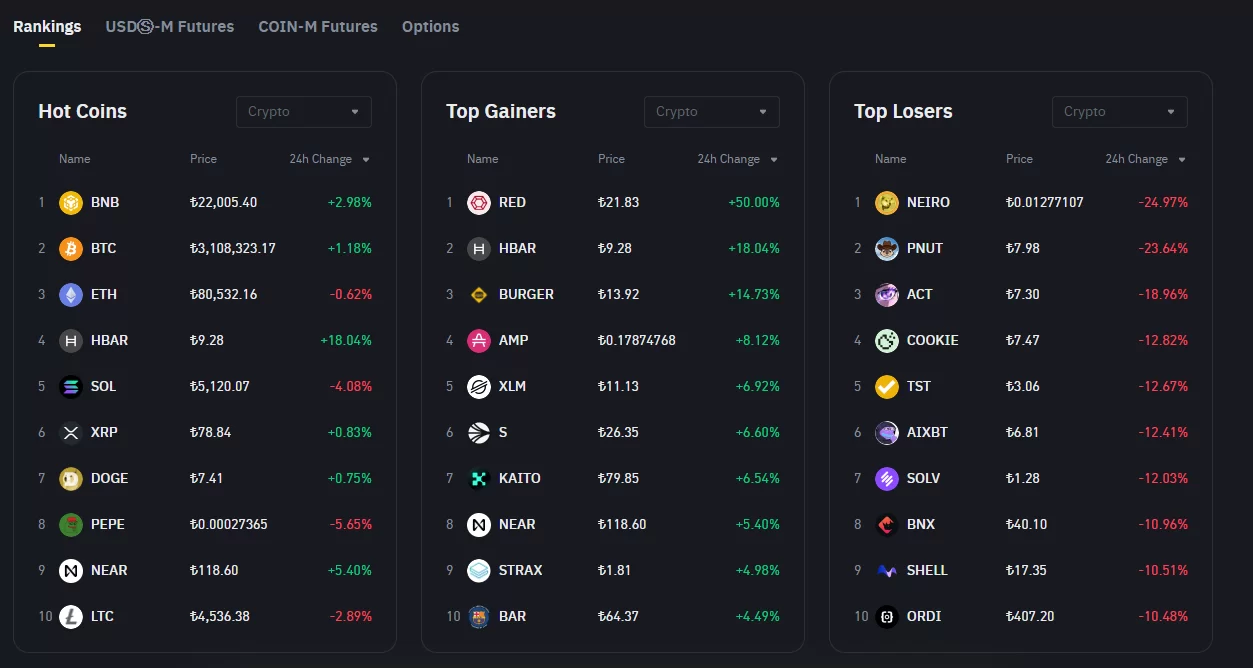Open the Options tab
Viewport: 1253px width, 668px height.
tap(431, 27)
